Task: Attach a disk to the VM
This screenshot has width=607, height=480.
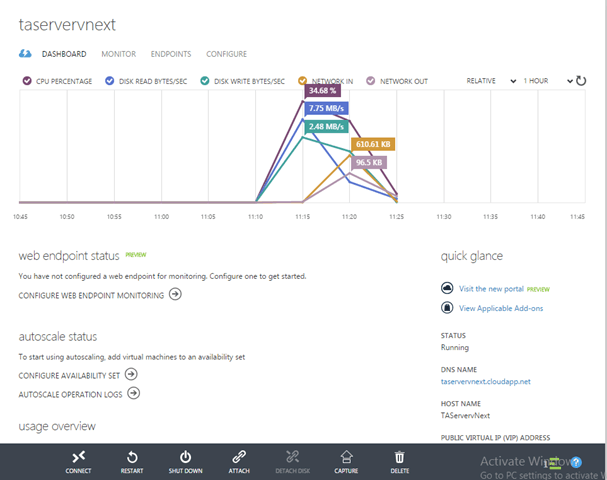Action: tap(239, 462)
